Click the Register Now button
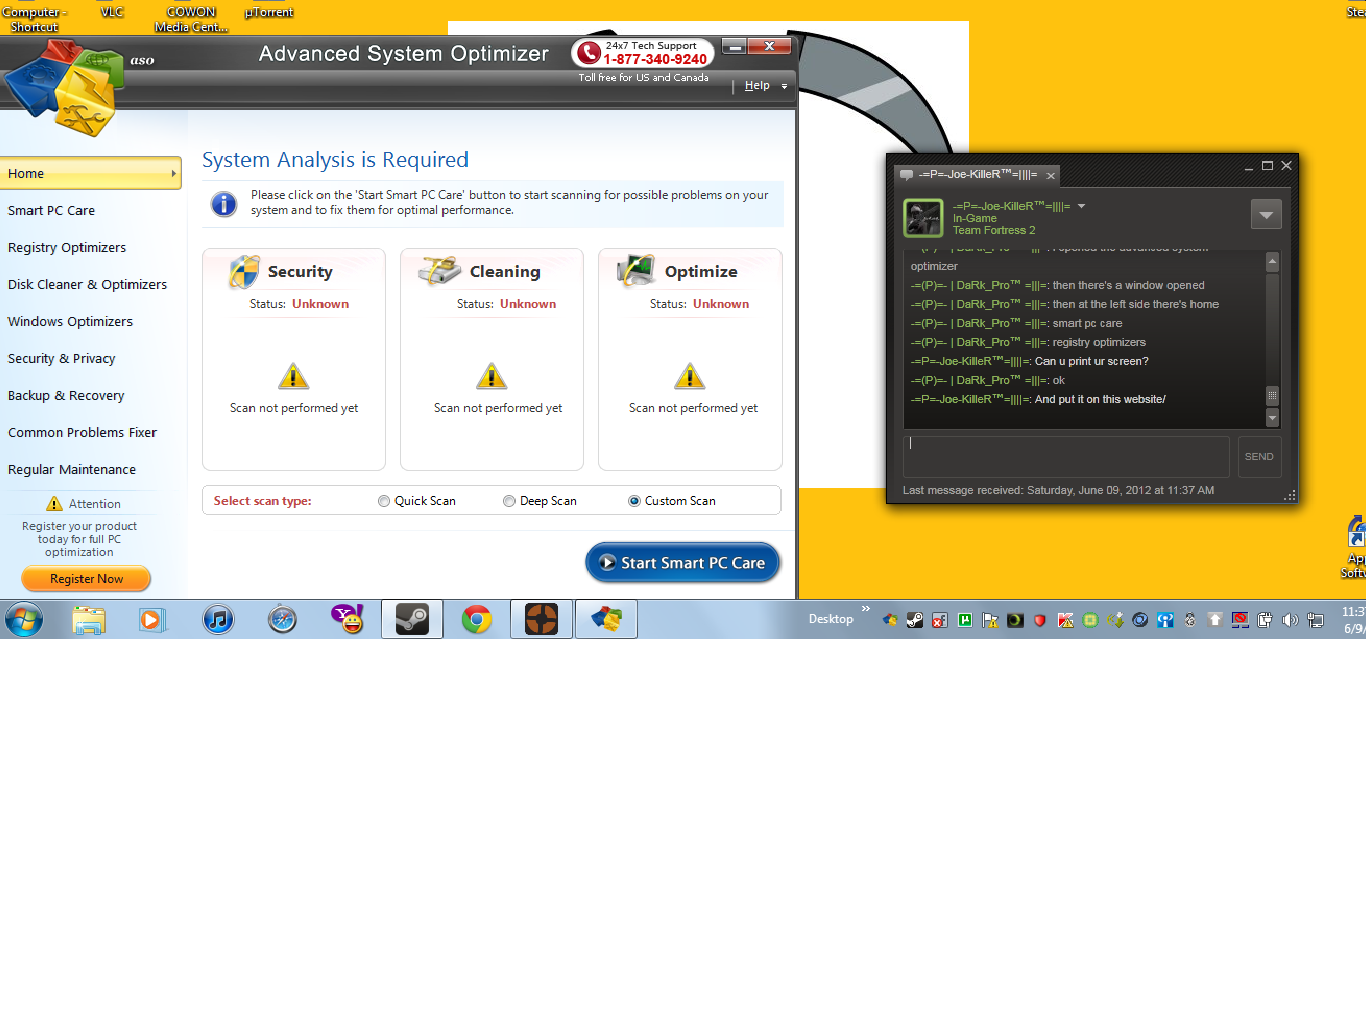 coord(86,579)
